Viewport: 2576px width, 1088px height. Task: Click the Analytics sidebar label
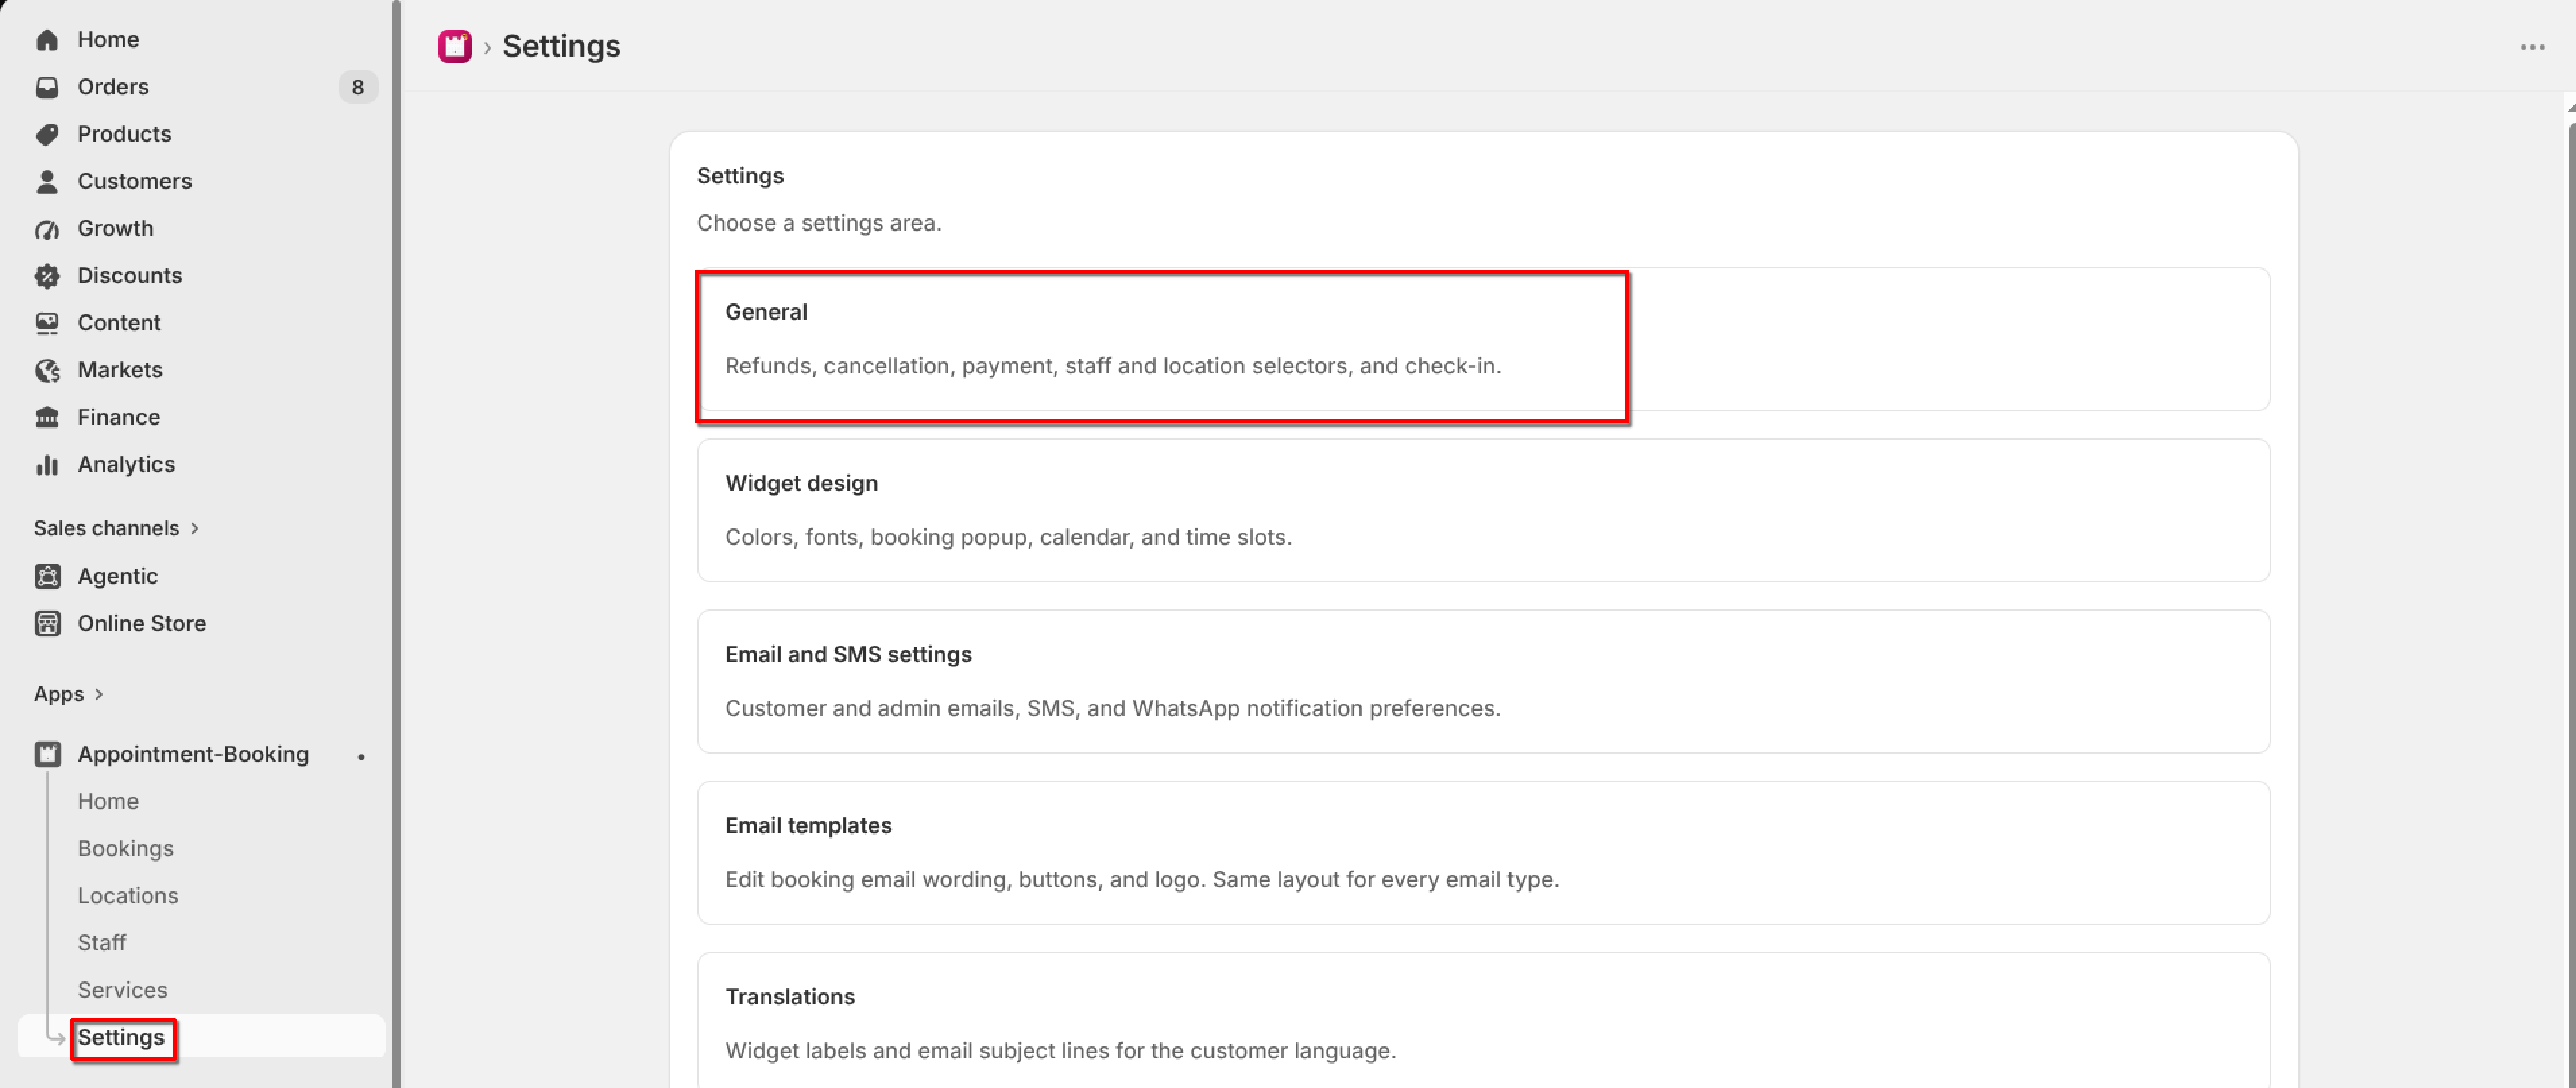coord(126,464)
